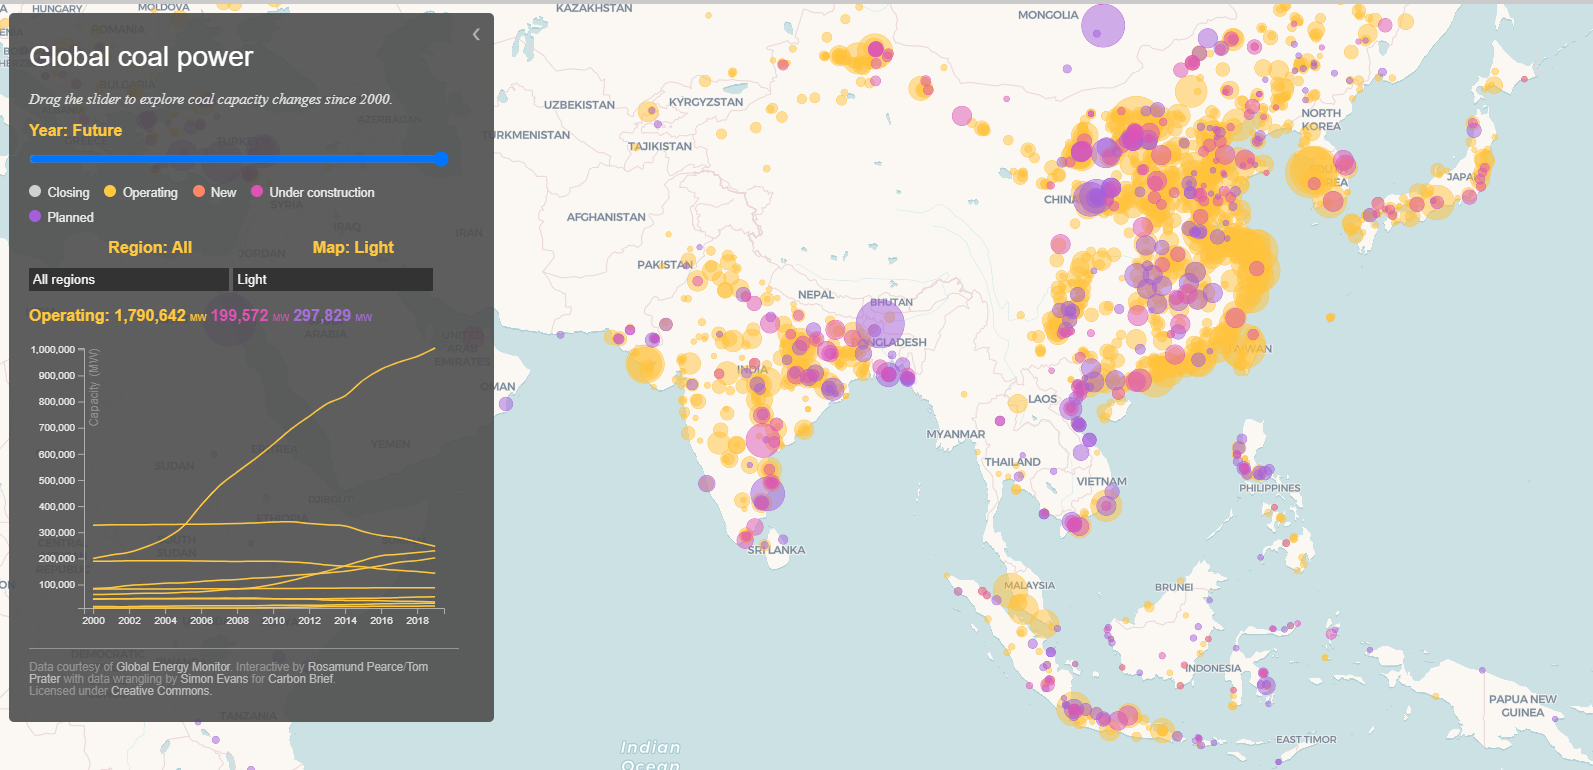1593x770 pixels.
Task: Open the Carbon Brief link
Action: tap(301, 679)
